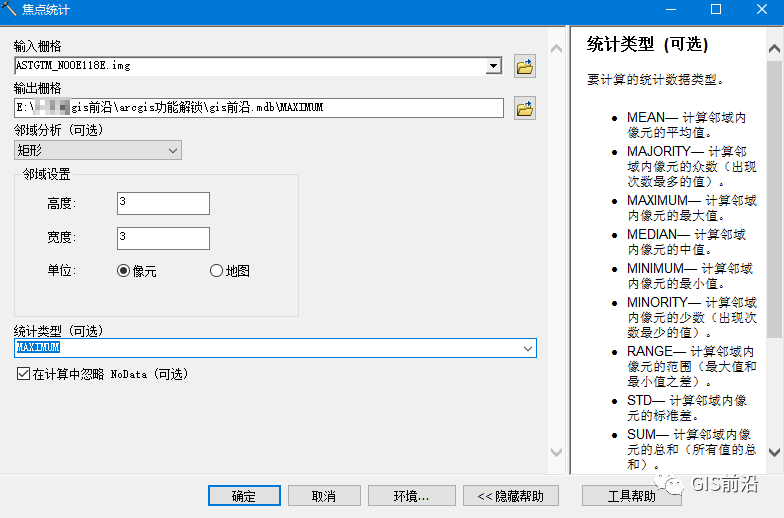Click the hammer tool icon in title bar
The width and height of the screenshot is (784, 518).
point(9,8)
